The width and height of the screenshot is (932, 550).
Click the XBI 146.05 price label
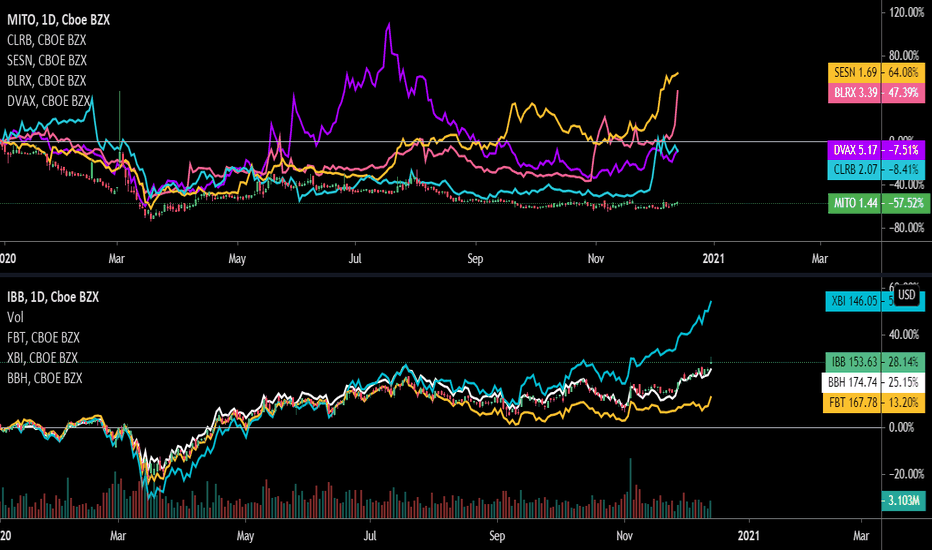[854, 301]
